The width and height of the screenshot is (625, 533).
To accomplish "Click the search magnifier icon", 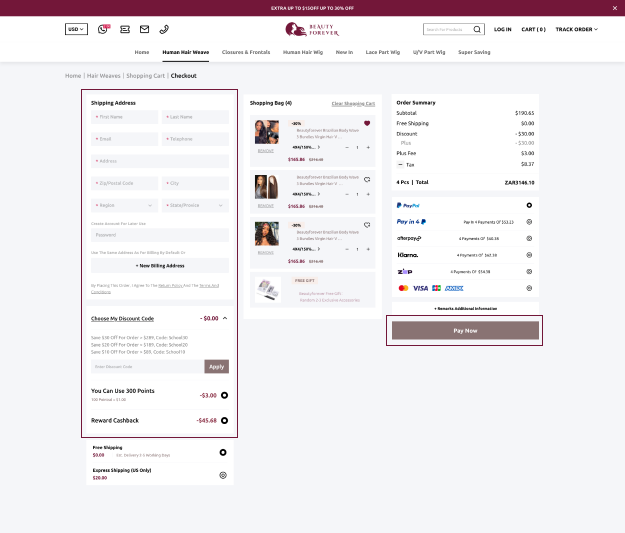I will [x=477, y=30].
